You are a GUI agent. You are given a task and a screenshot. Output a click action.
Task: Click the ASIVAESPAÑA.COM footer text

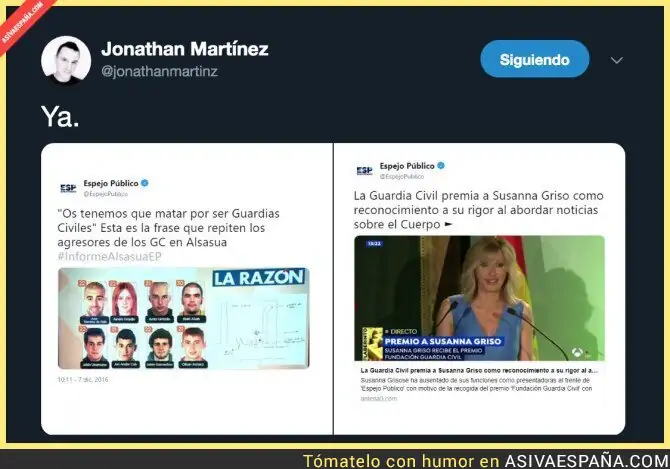[586, 461]
